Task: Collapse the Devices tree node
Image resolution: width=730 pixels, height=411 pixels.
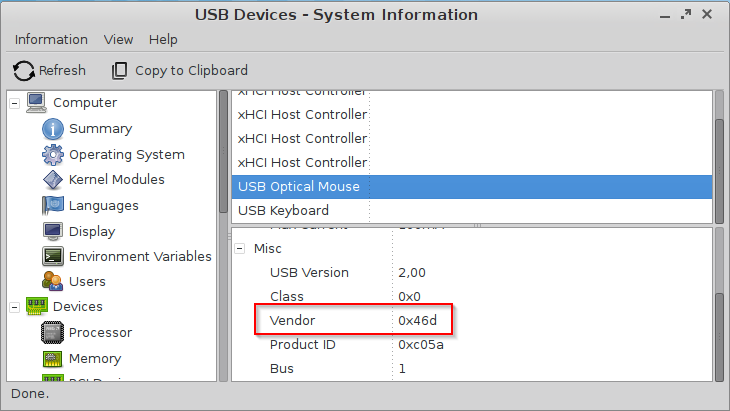Action: (x=15, y=307)
